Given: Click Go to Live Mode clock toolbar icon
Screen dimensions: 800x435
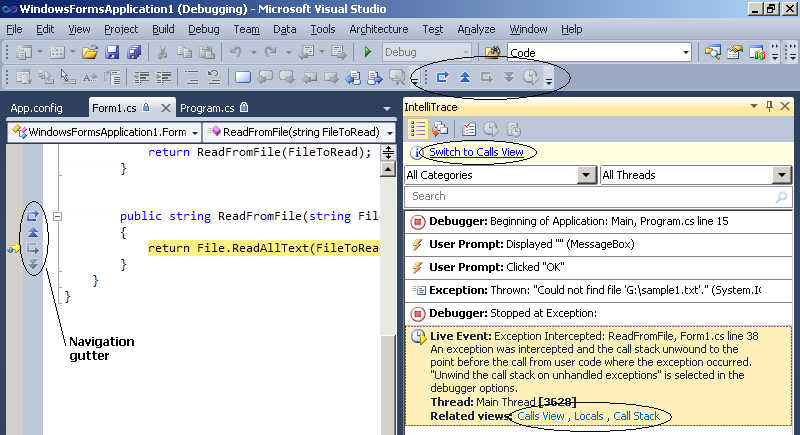Looking at the screenshot, I should coord(531,78).
